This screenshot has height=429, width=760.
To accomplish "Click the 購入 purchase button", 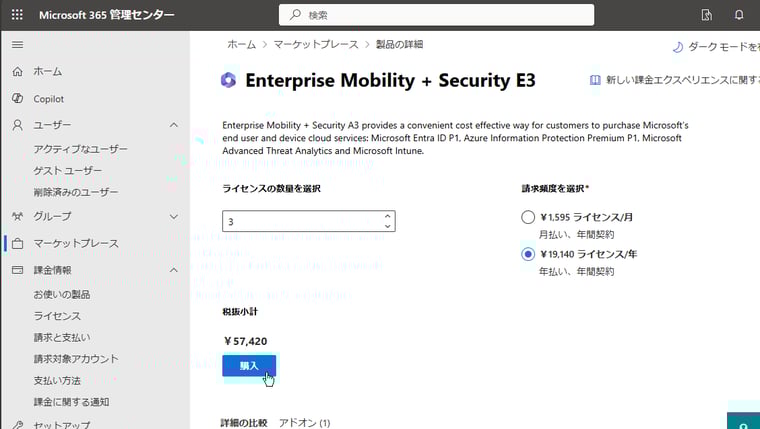I will [249, 366].
